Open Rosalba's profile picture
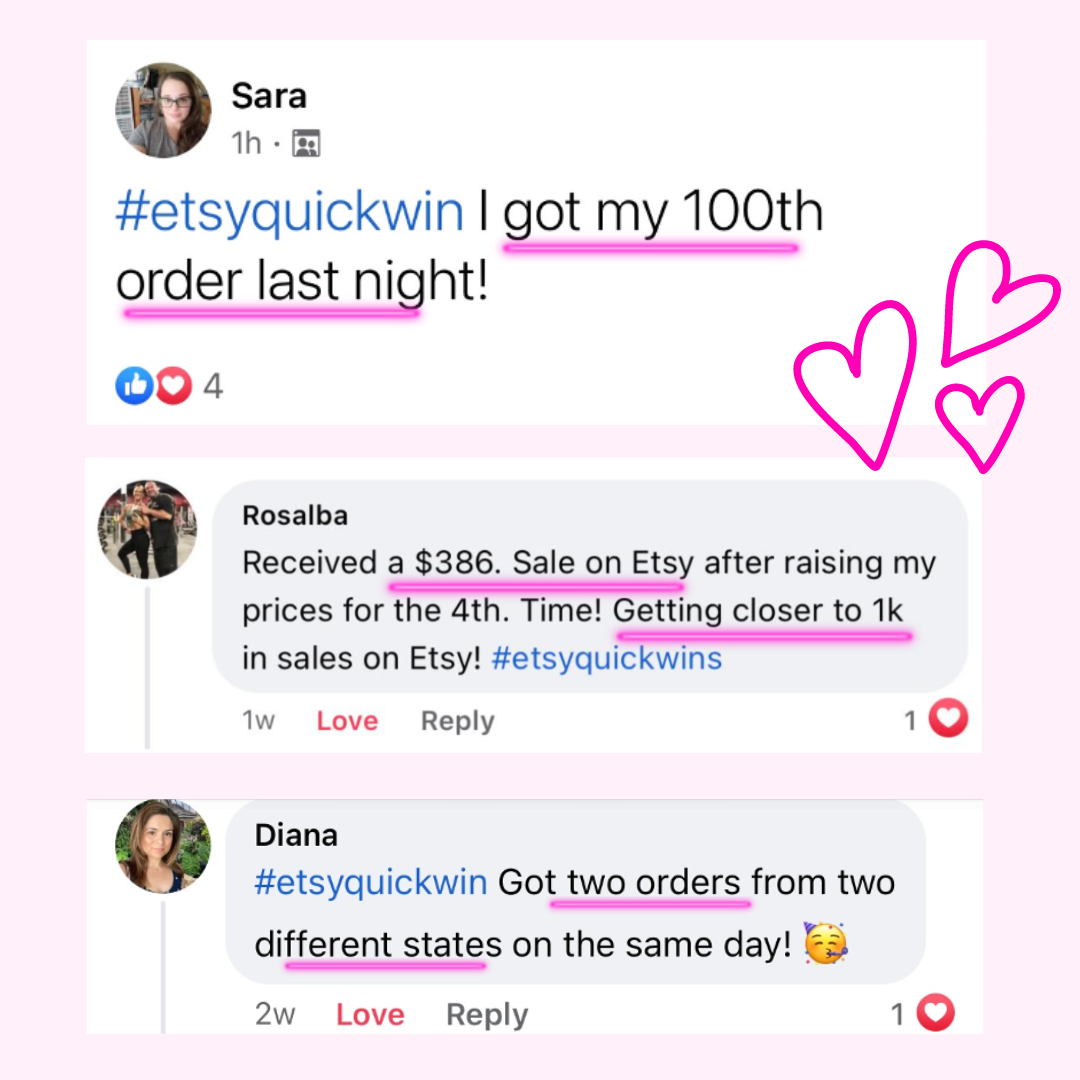Image resolution: width=1080 pixels, height=1080 pixels. (x=147, y=529)
